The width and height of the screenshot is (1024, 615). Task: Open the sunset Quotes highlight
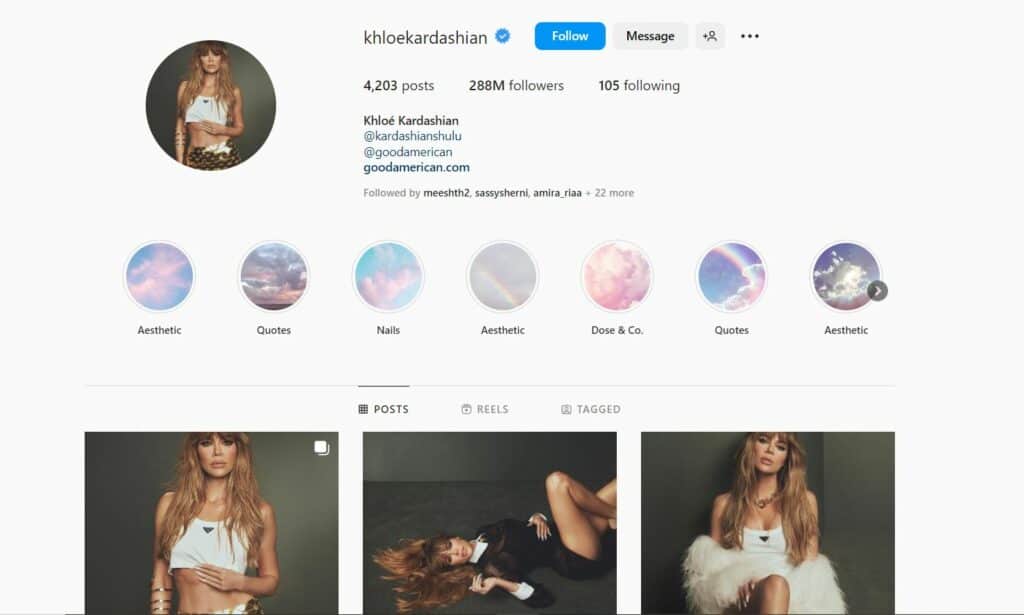[x=274, y=276]
